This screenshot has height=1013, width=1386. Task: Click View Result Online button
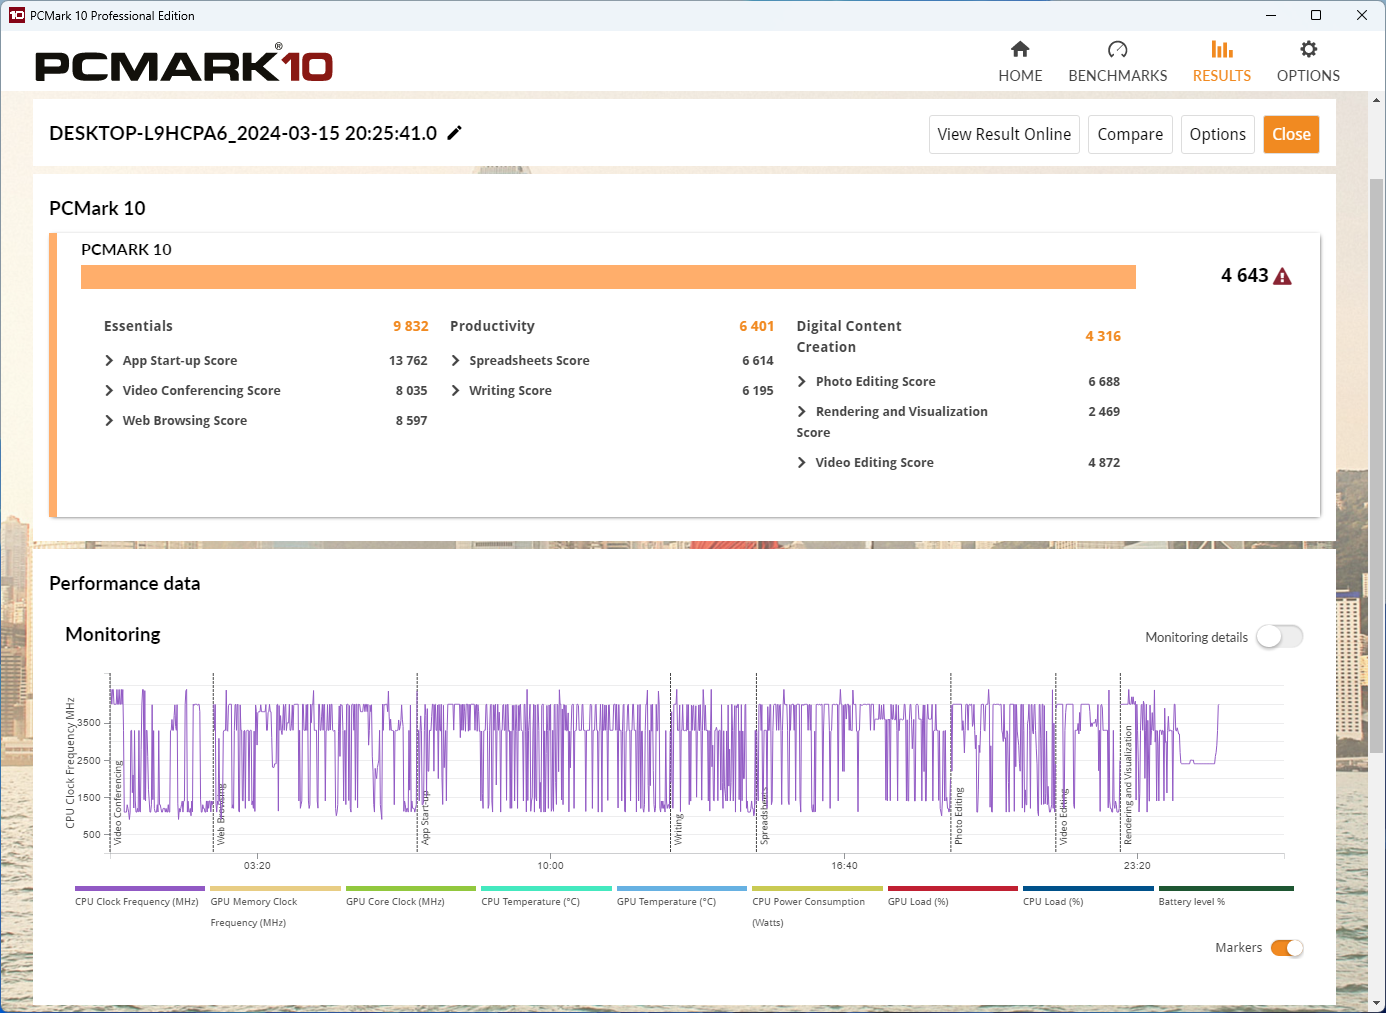click(x=1004, y=135)
